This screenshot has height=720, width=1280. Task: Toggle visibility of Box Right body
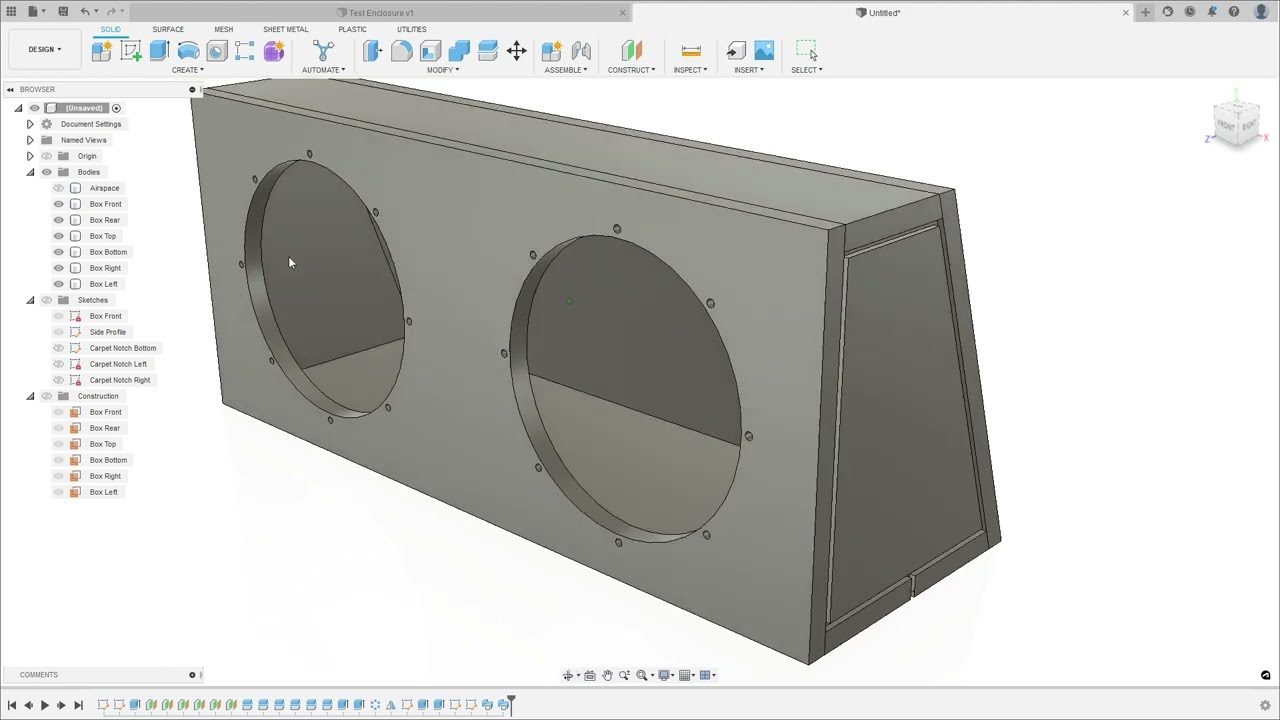58,268
